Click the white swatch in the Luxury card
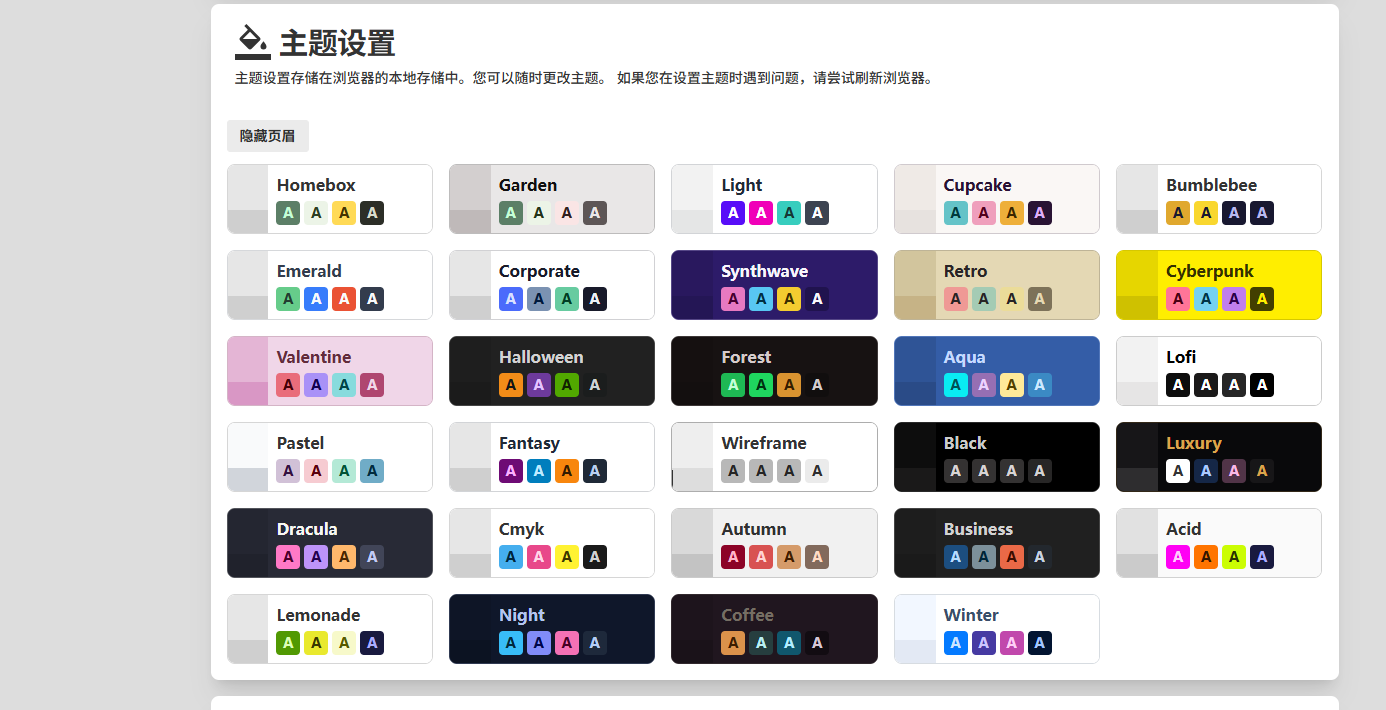This screenshot has height=710, width=1386. coord(1178,471)
